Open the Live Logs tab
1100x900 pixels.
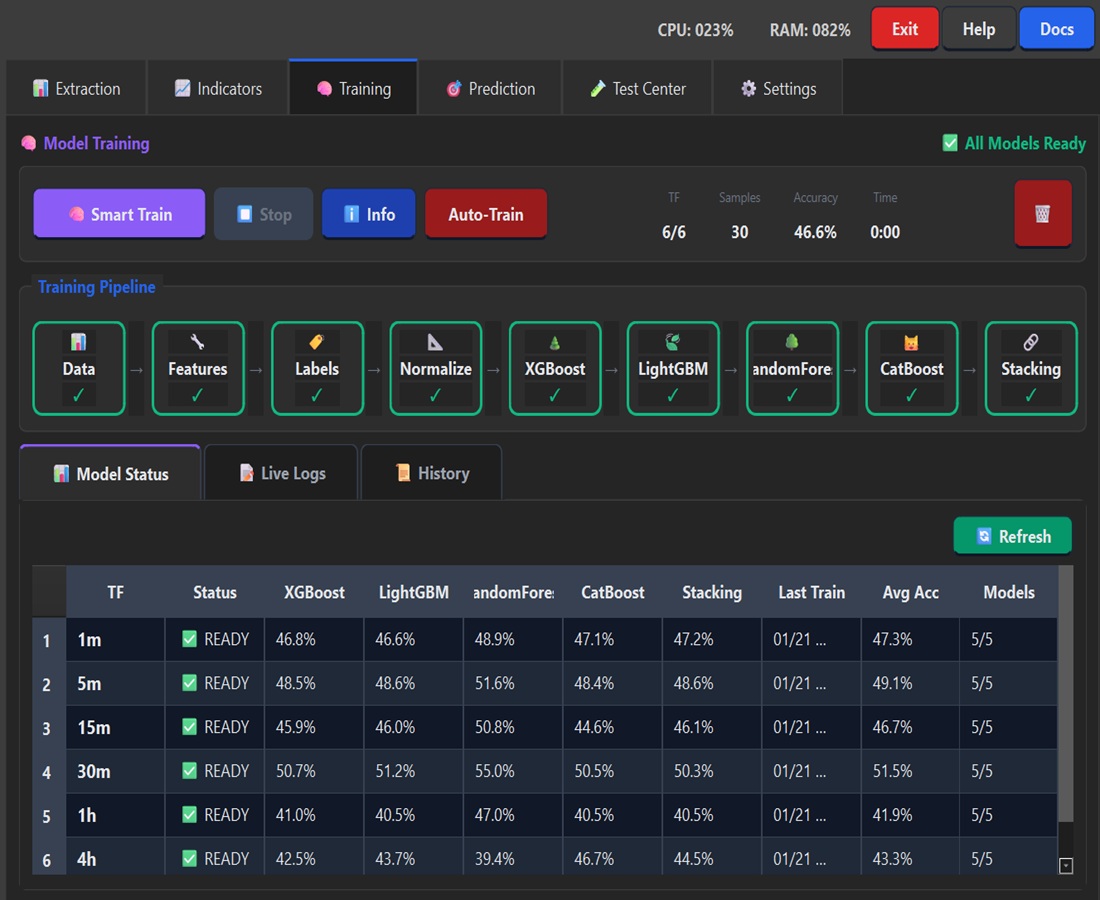click(281, 473)
